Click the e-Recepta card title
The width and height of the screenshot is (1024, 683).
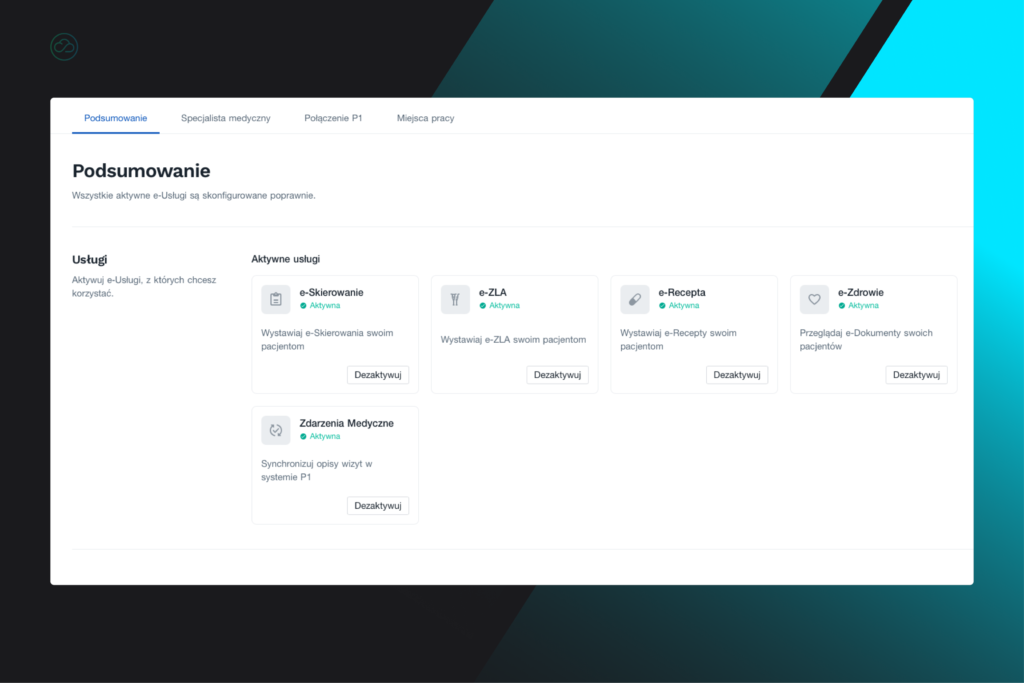point(682,293)
